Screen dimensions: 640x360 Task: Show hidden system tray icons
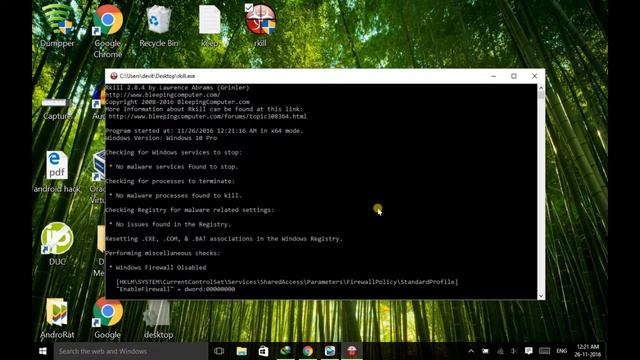coord(471,351)
